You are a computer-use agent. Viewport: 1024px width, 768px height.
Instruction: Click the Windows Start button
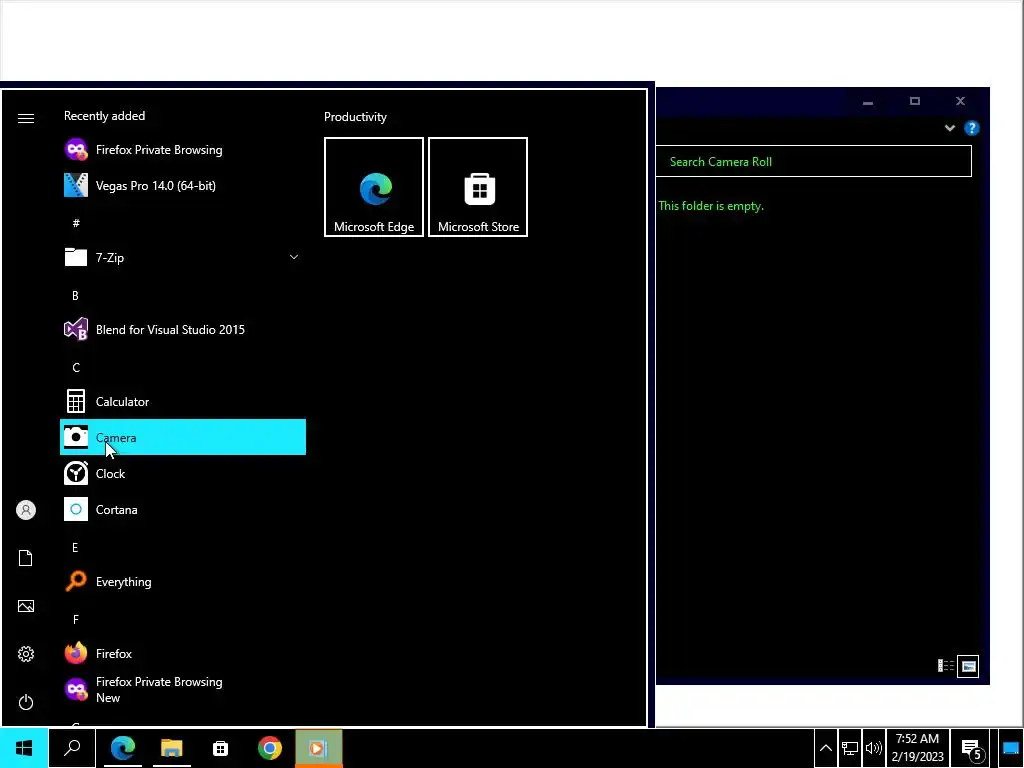pos(24,748)
